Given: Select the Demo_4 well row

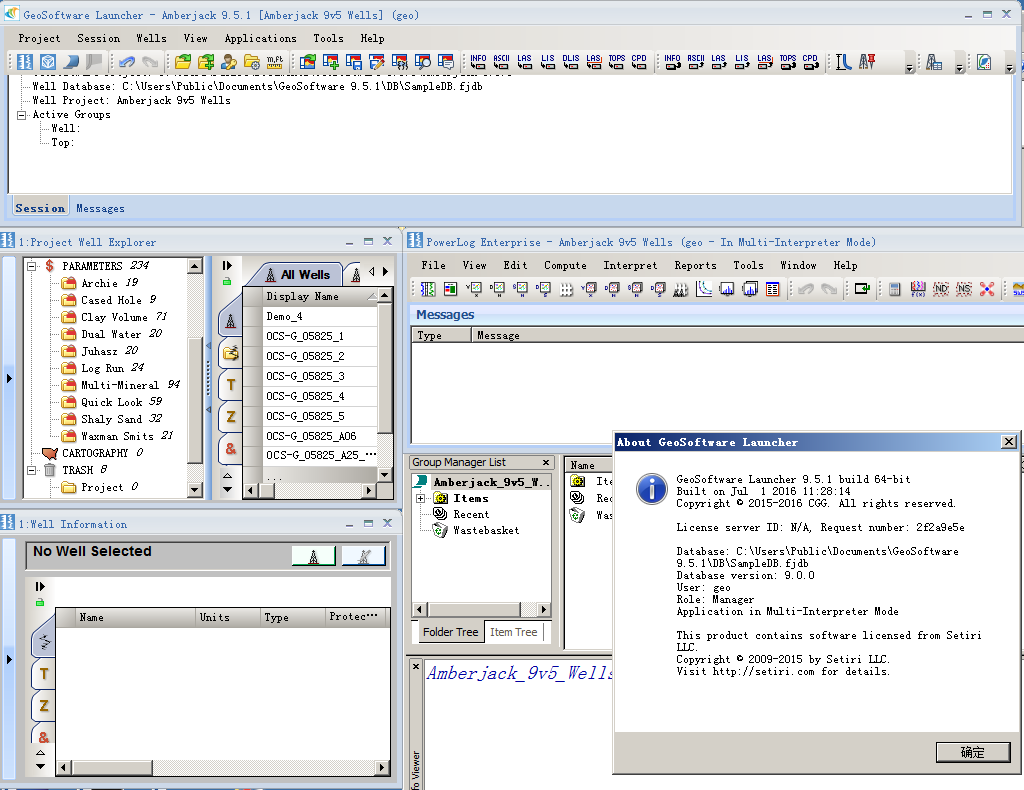Looking at the screenshot, I should pyautogui.click(x=320, y=317).
